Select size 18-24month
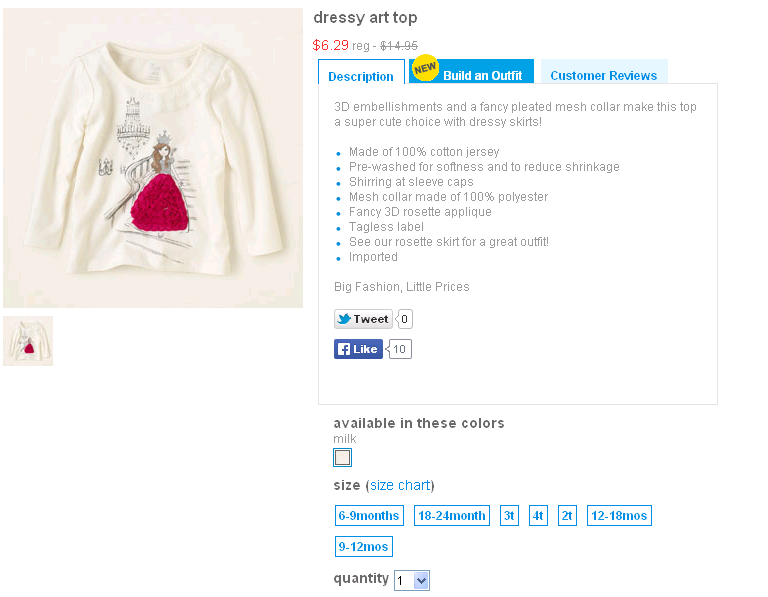Viewport: 768px width, 597px height. 452,516
